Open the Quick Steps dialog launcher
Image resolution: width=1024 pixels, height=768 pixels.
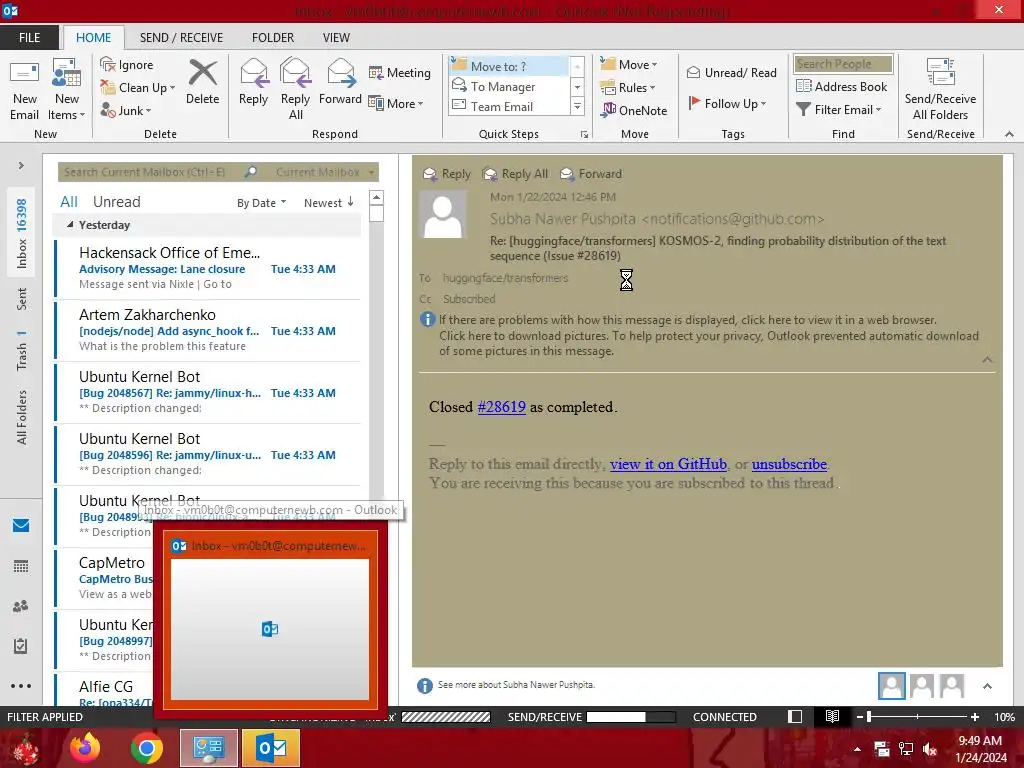click(x=584, y=135)
